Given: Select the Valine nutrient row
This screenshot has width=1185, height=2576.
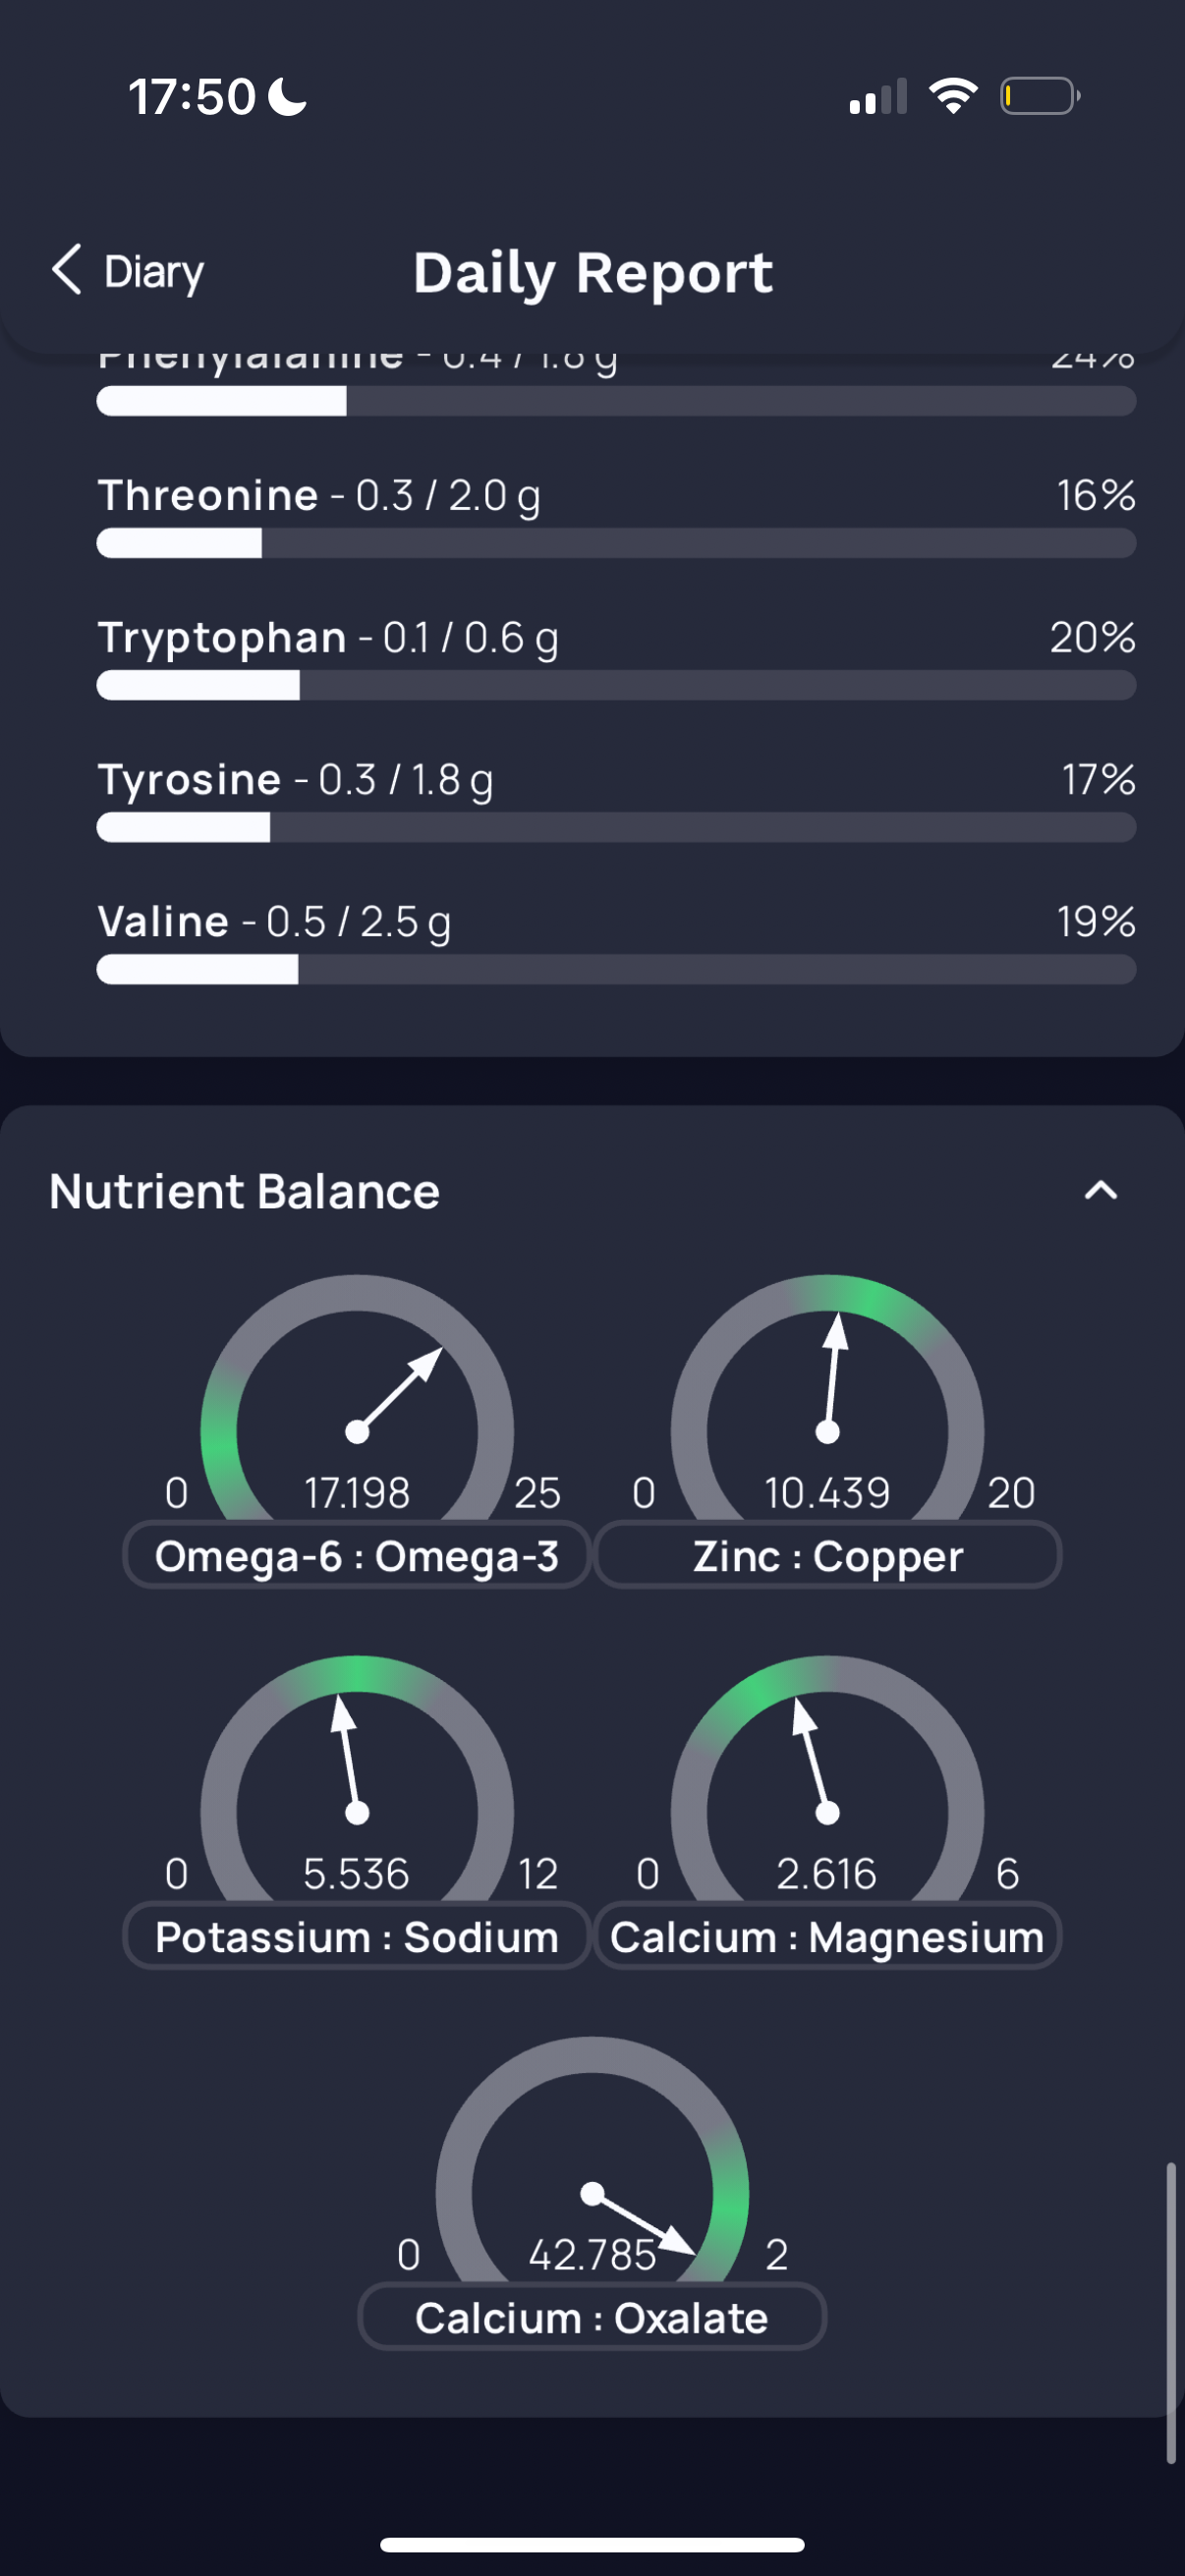Looking at the screenshot, I should coord(616,942).
